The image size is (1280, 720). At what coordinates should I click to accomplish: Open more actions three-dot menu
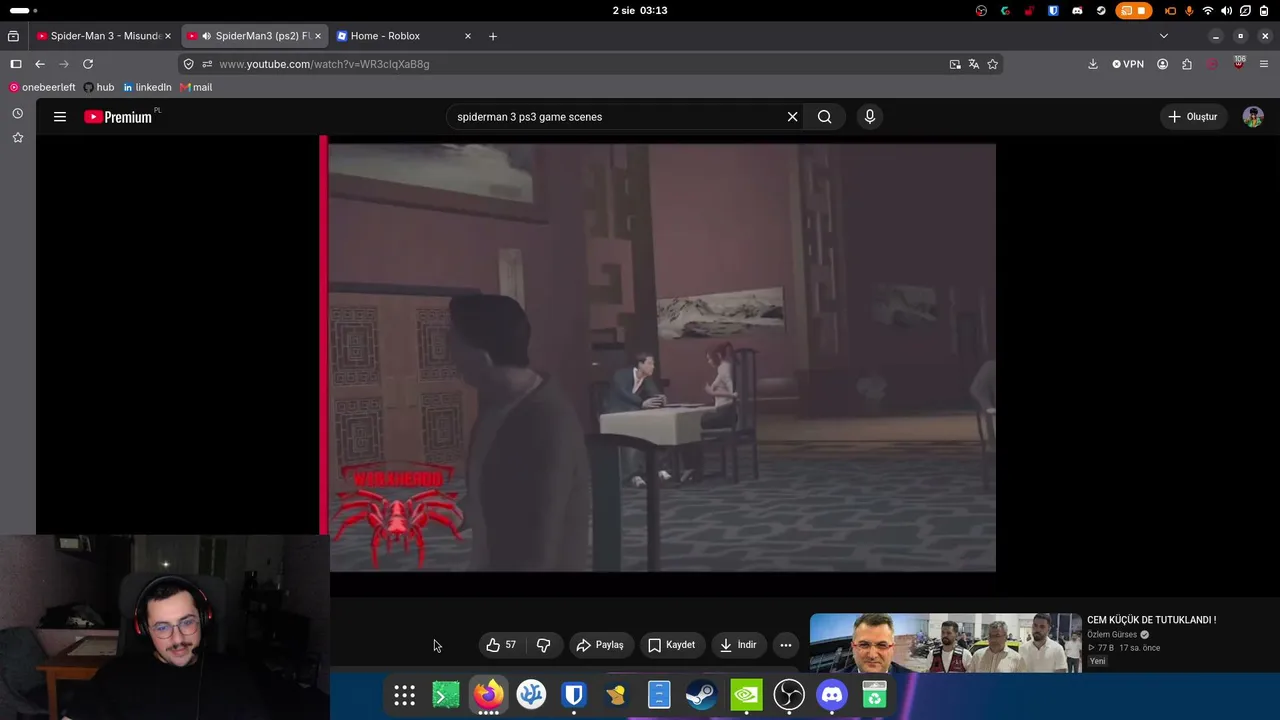[786, 645]
